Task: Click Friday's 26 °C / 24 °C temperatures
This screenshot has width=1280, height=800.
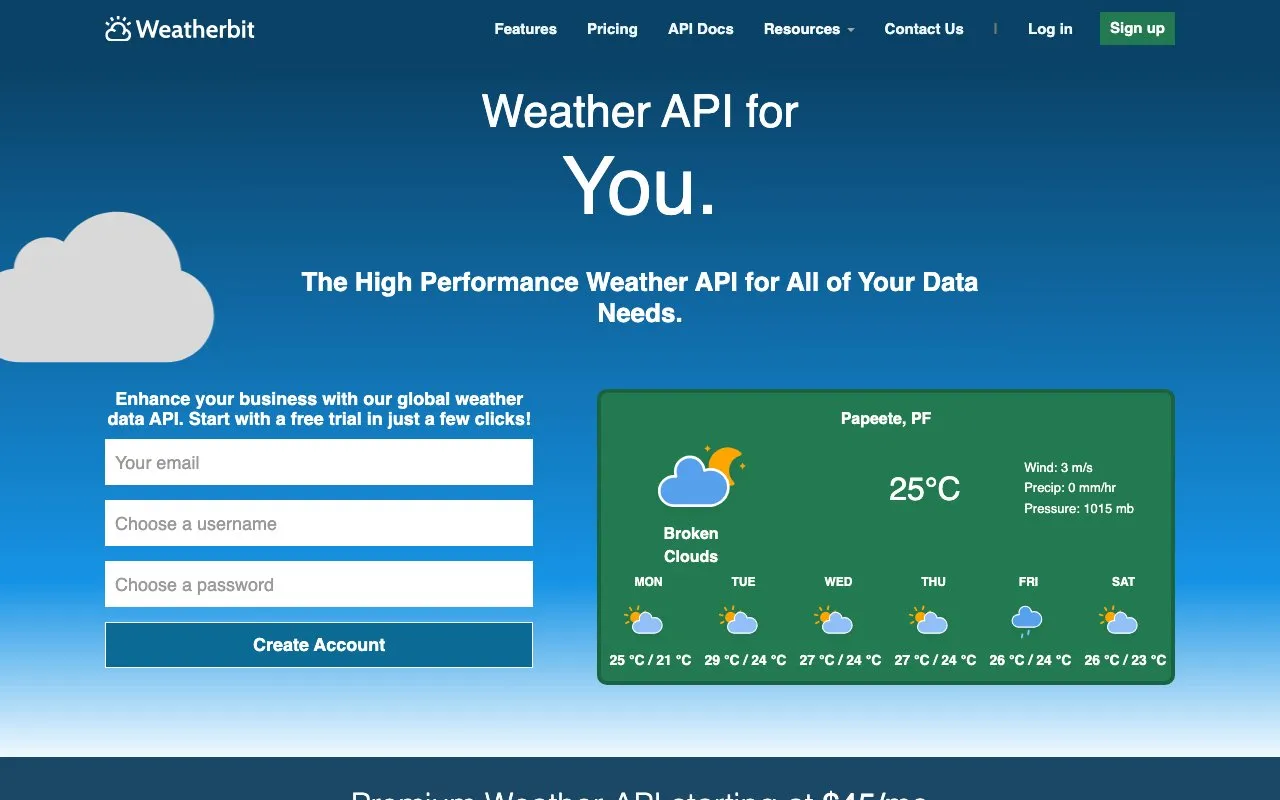Action: coord(1030,660)
